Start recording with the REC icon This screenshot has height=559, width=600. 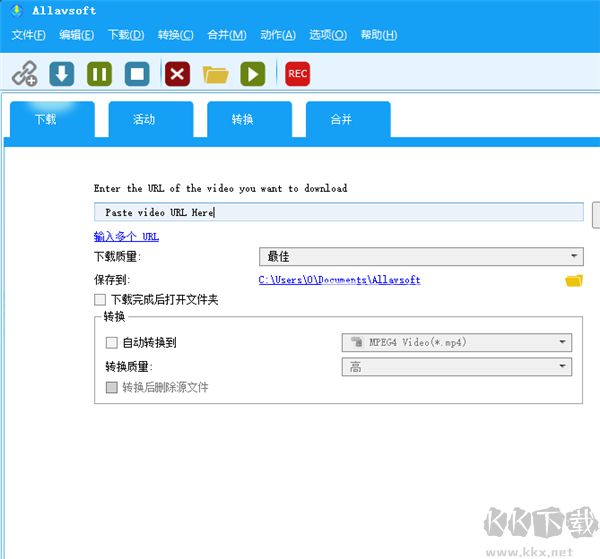(x=297, y=74)
